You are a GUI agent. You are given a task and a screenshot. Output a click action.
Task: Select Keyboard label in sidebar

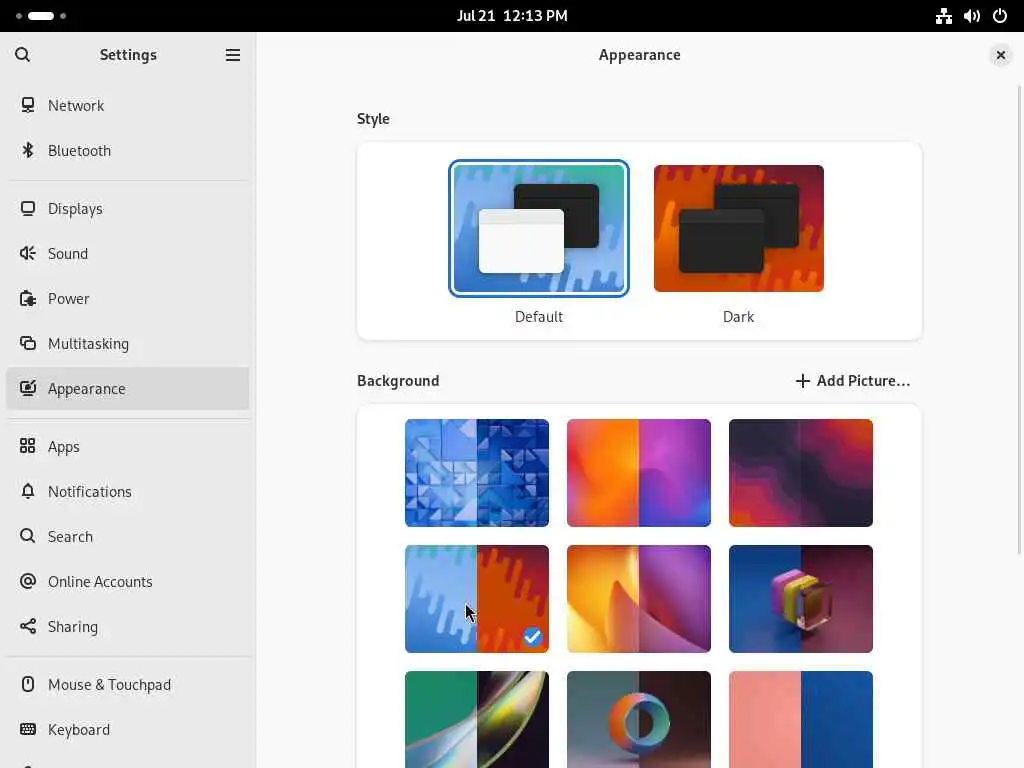tap(78, 729)
